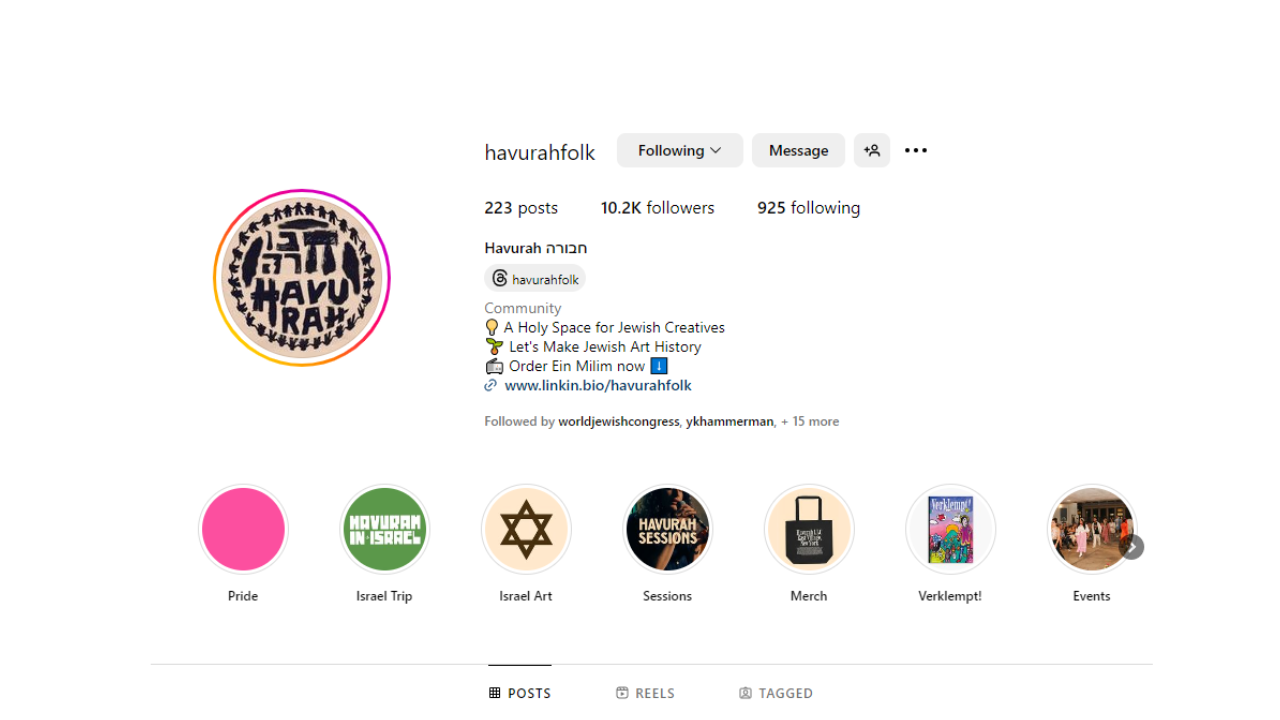This screenshot has height=720, width=1280.
Task: Open the linkin.bio/havurahfolk link
Action: pyautogui.click(x=598, y=385)
